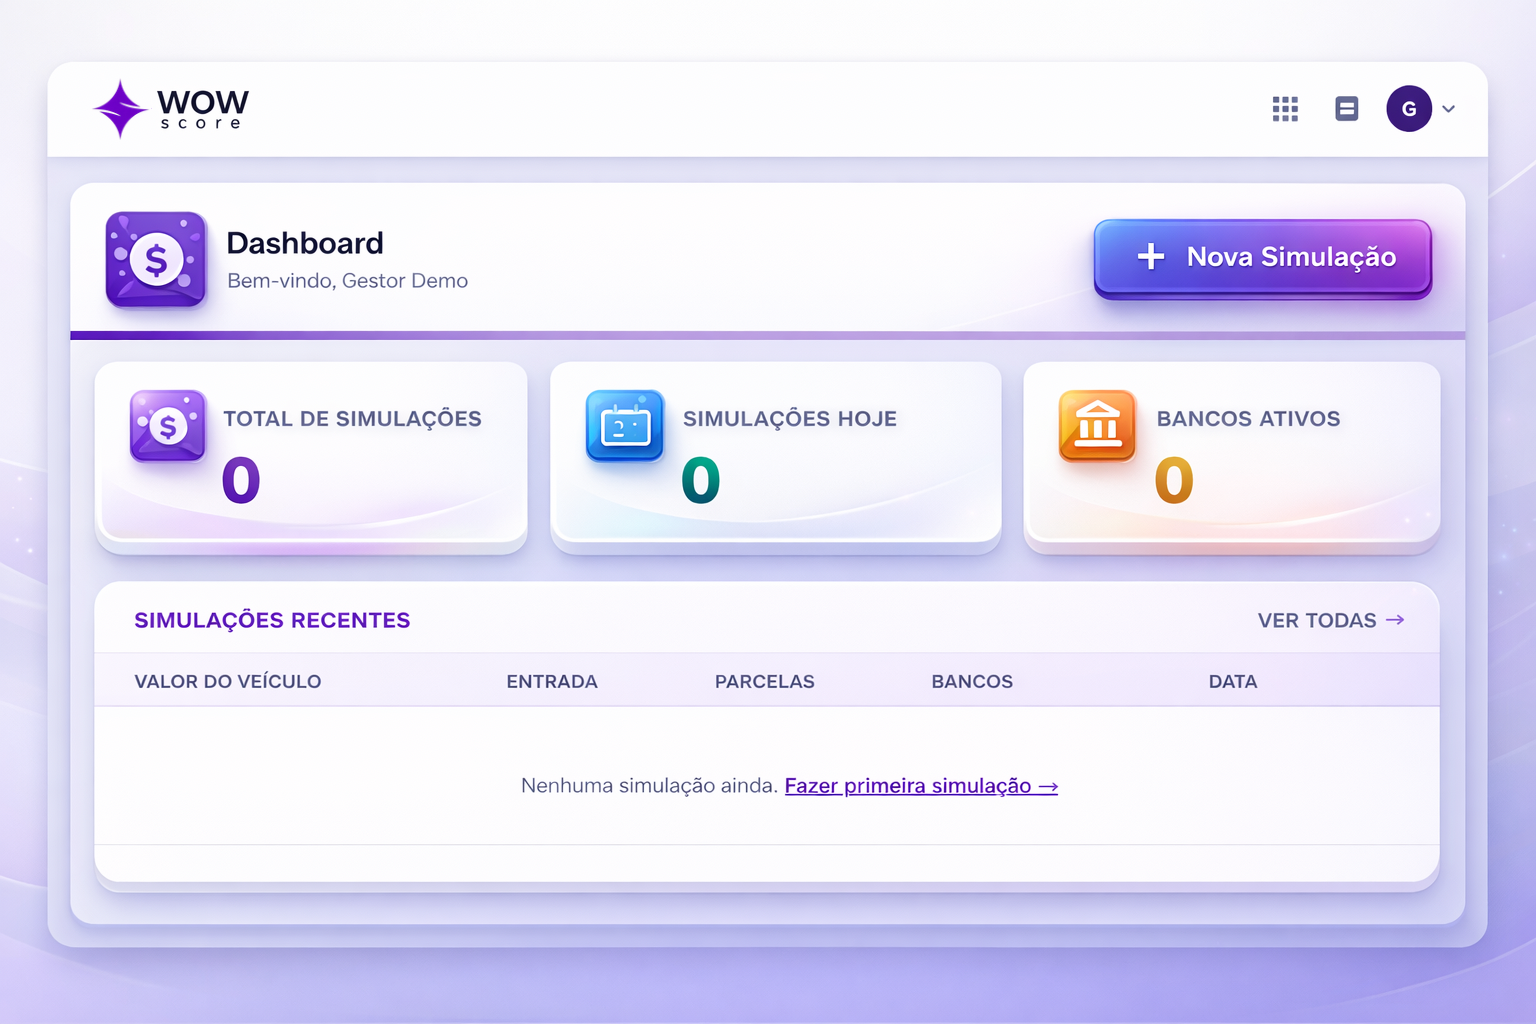
Task: Open Ver Todas simulations link
Action: pos(1330,620)
